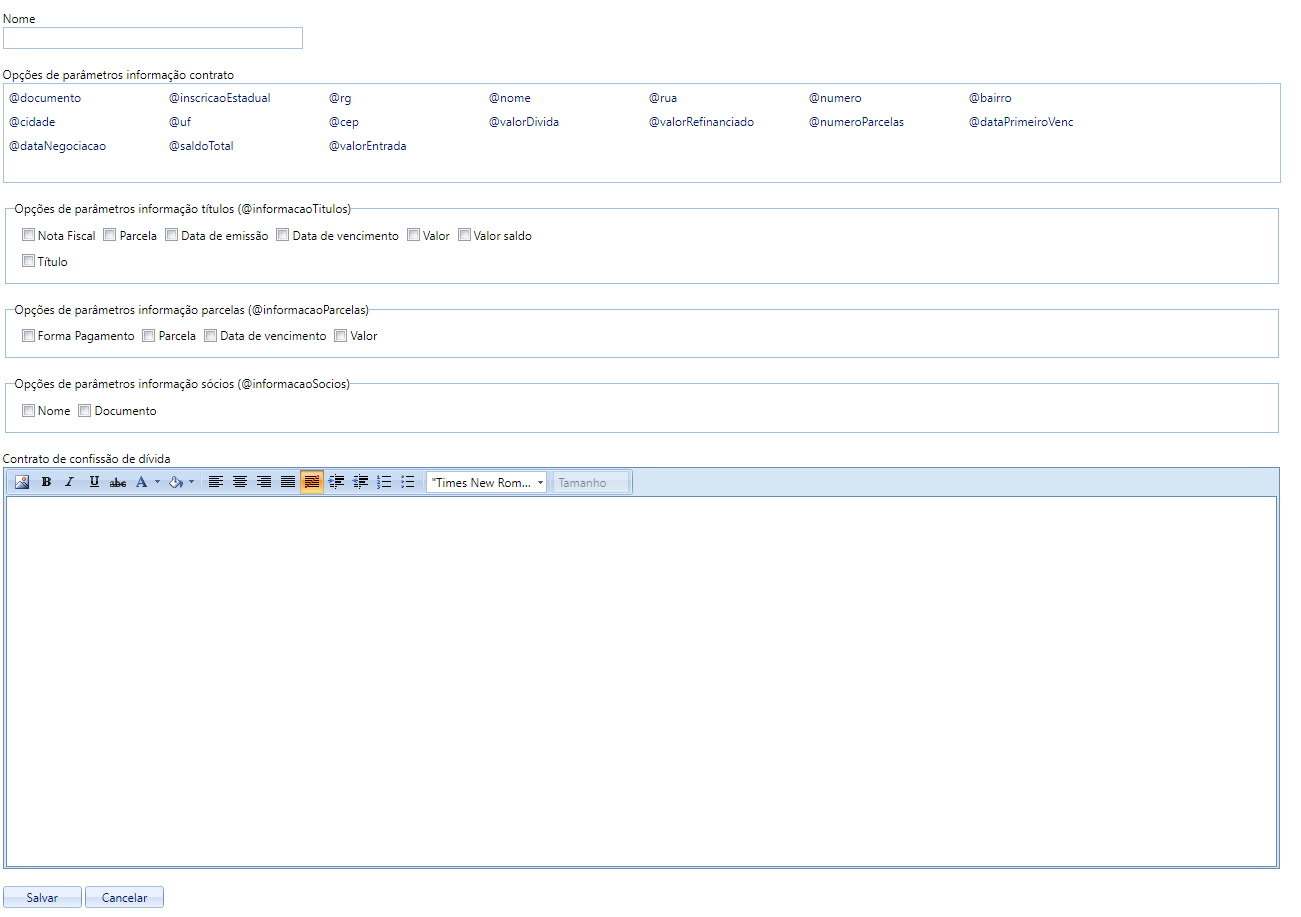Open the Tamanho size combo box
1301x917 pixels.
tap(591, 482)
